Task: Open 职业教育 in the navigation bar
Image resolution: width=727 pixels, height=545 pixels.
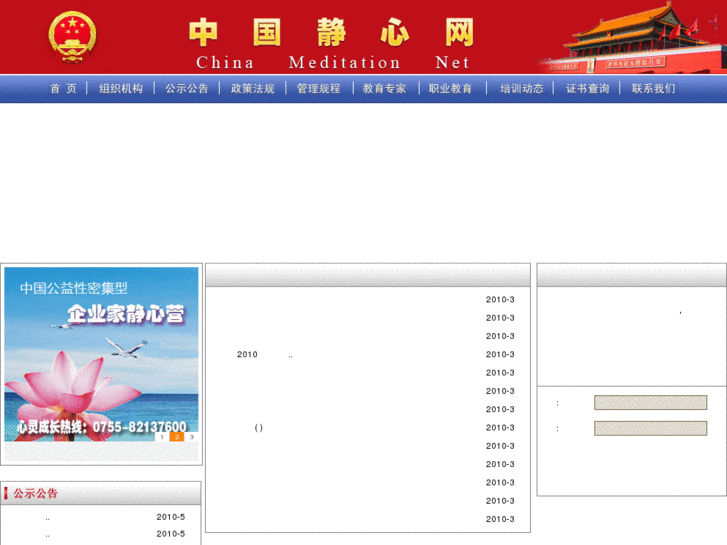Action: pyautogui.click(x=450, y=89)
